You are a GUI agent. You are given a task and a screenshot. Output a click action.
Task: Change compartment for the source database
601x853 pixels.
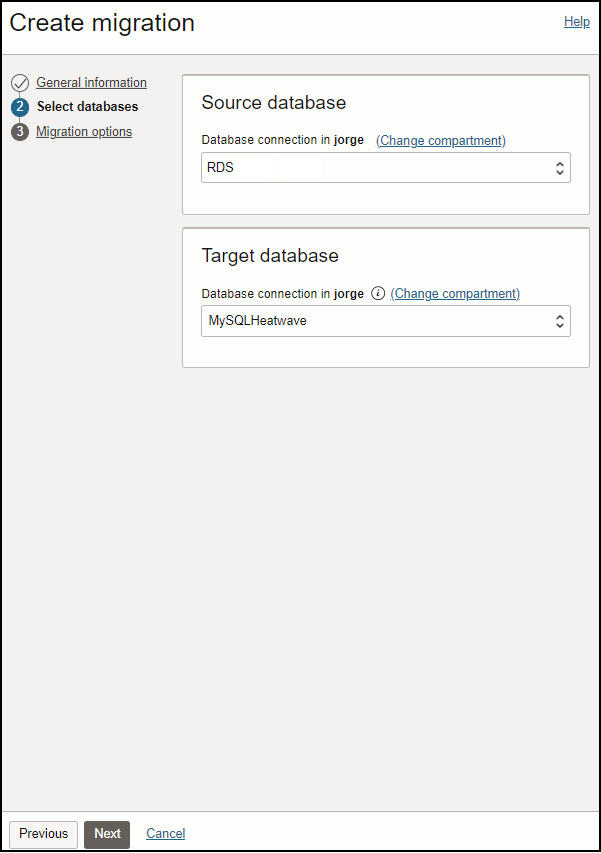440,140
